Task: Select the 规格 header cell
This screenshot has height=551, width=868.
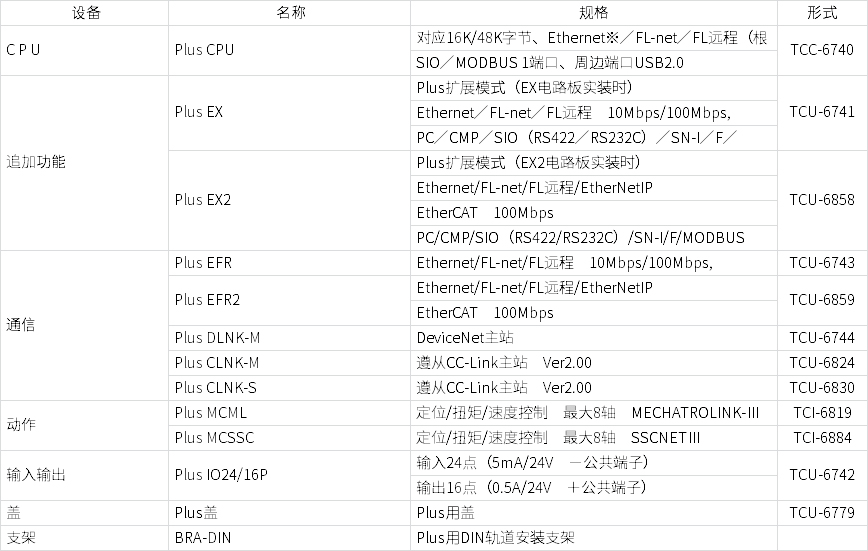Action: pyautogui.click(x=593, y=13)
